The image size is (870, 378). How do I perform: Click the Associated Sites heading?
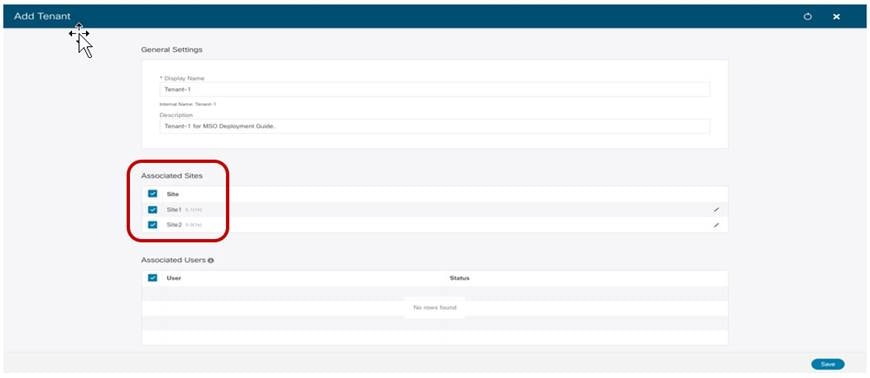coord(172,175)
